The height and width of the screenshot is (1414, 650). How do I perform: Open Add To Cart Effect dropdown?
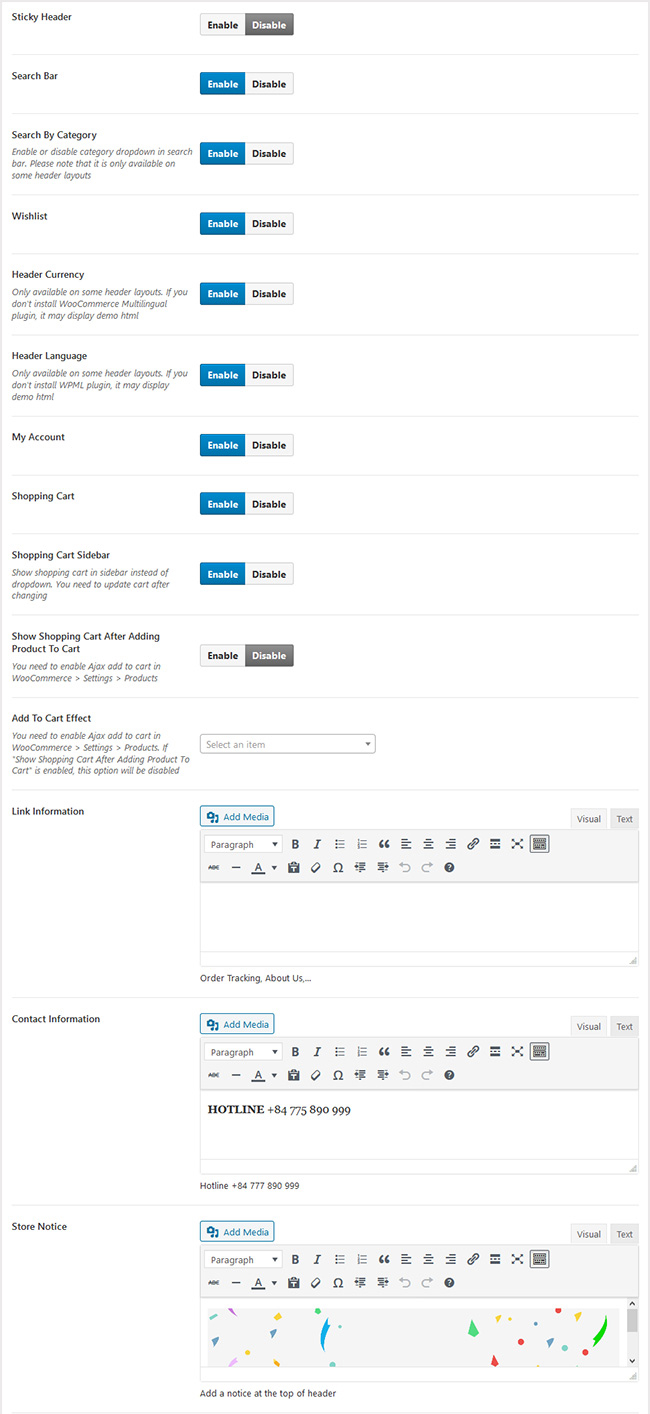point(288,744)
